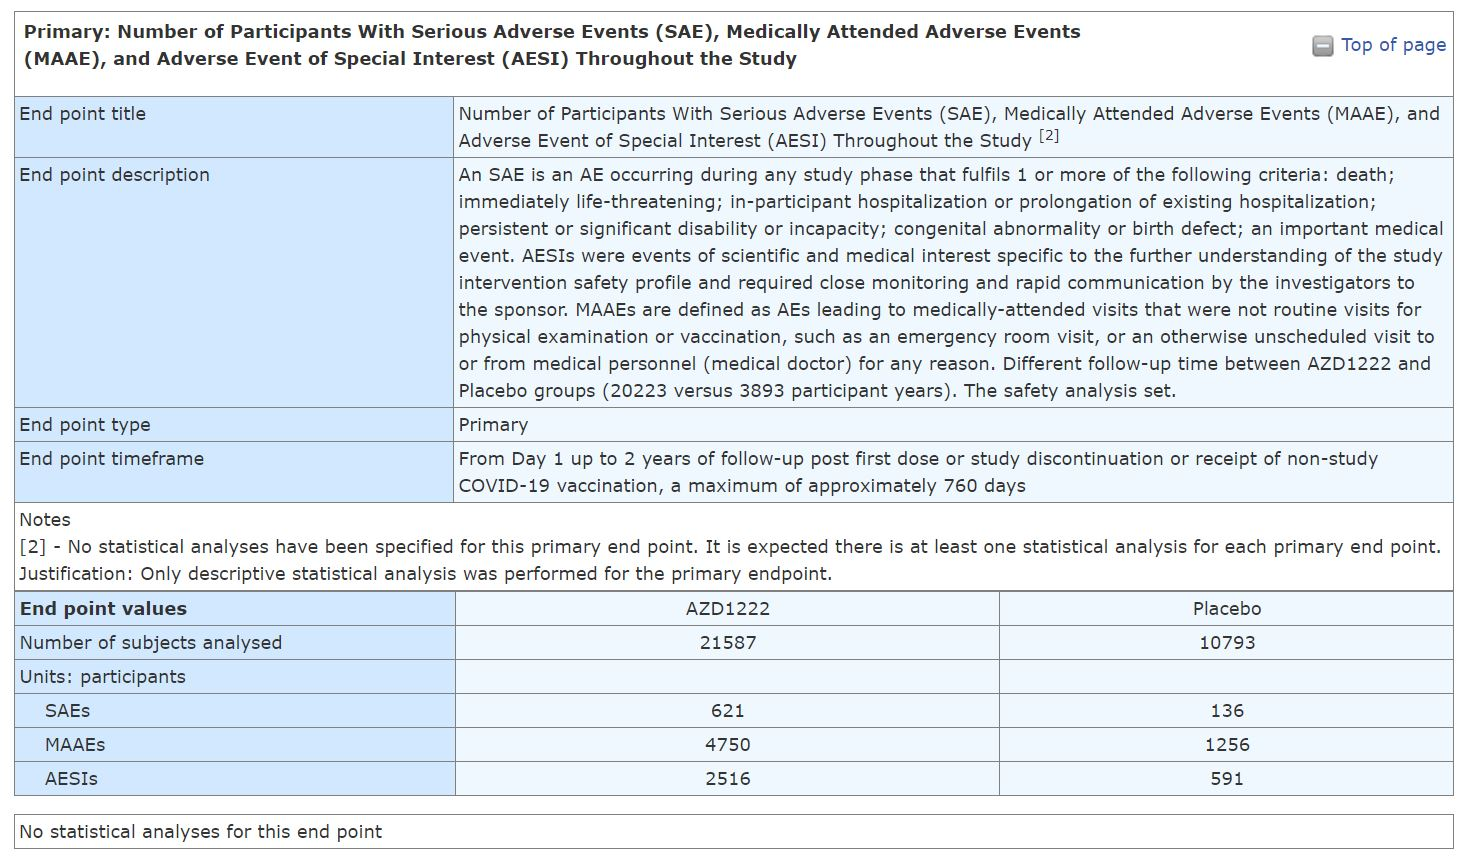Viewport: 1467px width, 861px height.
Task: Click the AZD1222 SAEs value 621
Action: [x=727, y=711]
